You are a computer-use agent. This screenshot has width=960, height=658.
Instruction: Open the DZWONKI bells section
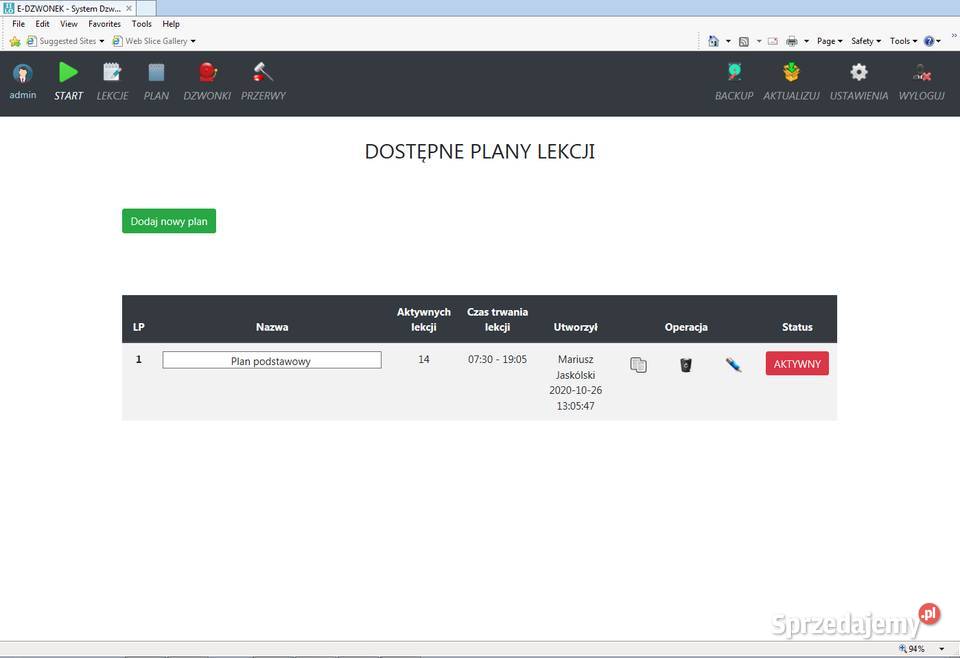(207, 73)
